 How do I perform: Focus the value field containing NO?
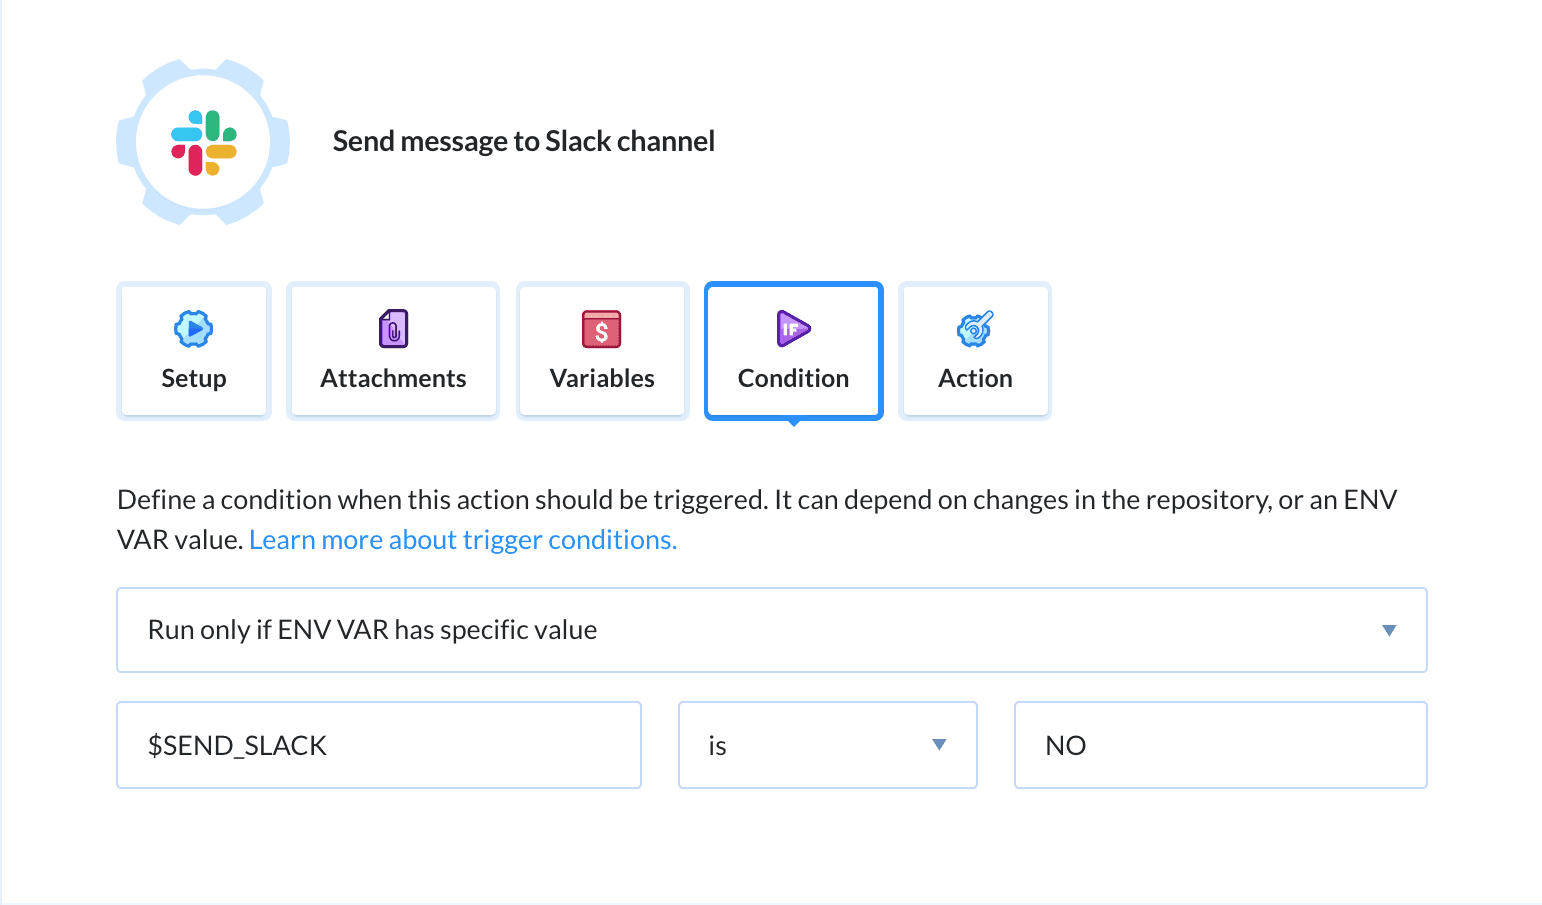point(1220,745)
